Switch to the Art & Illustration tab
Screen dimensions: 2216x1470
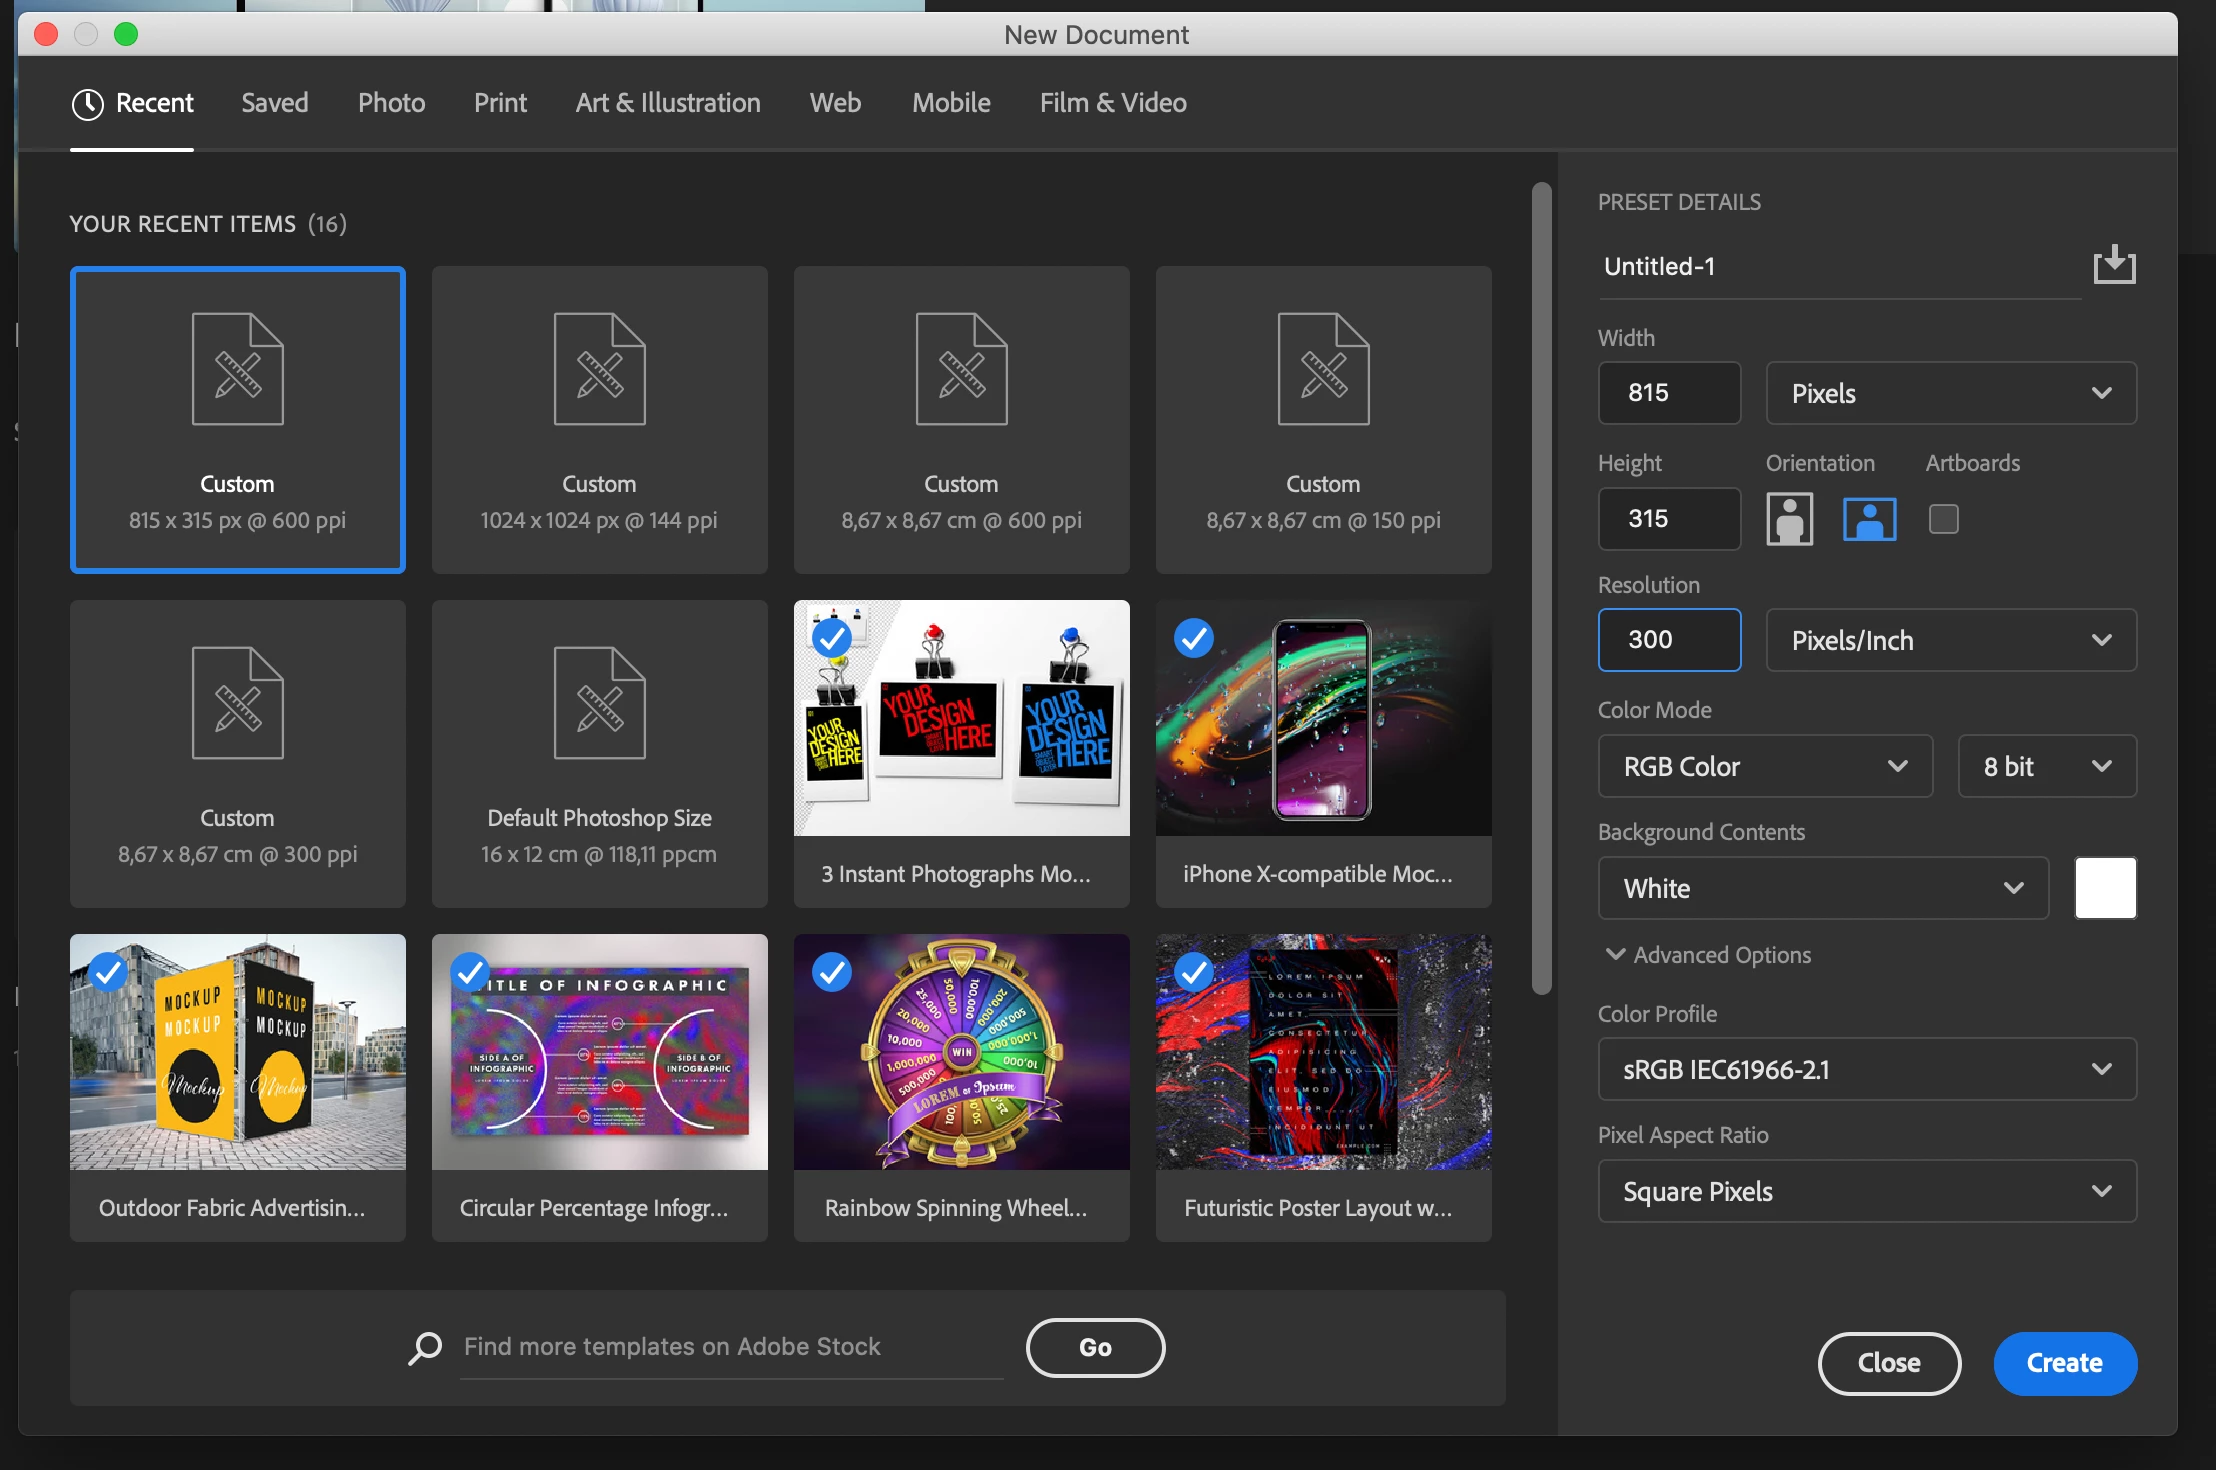coord(667,103)
